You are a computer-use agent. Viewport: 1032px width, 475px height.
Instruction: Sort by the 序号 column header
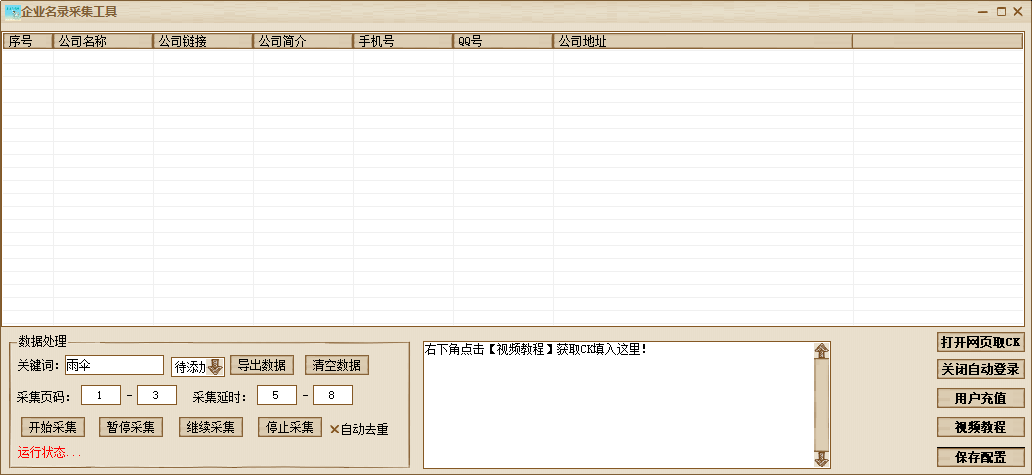pyautogui.click(x=28, y=41)
